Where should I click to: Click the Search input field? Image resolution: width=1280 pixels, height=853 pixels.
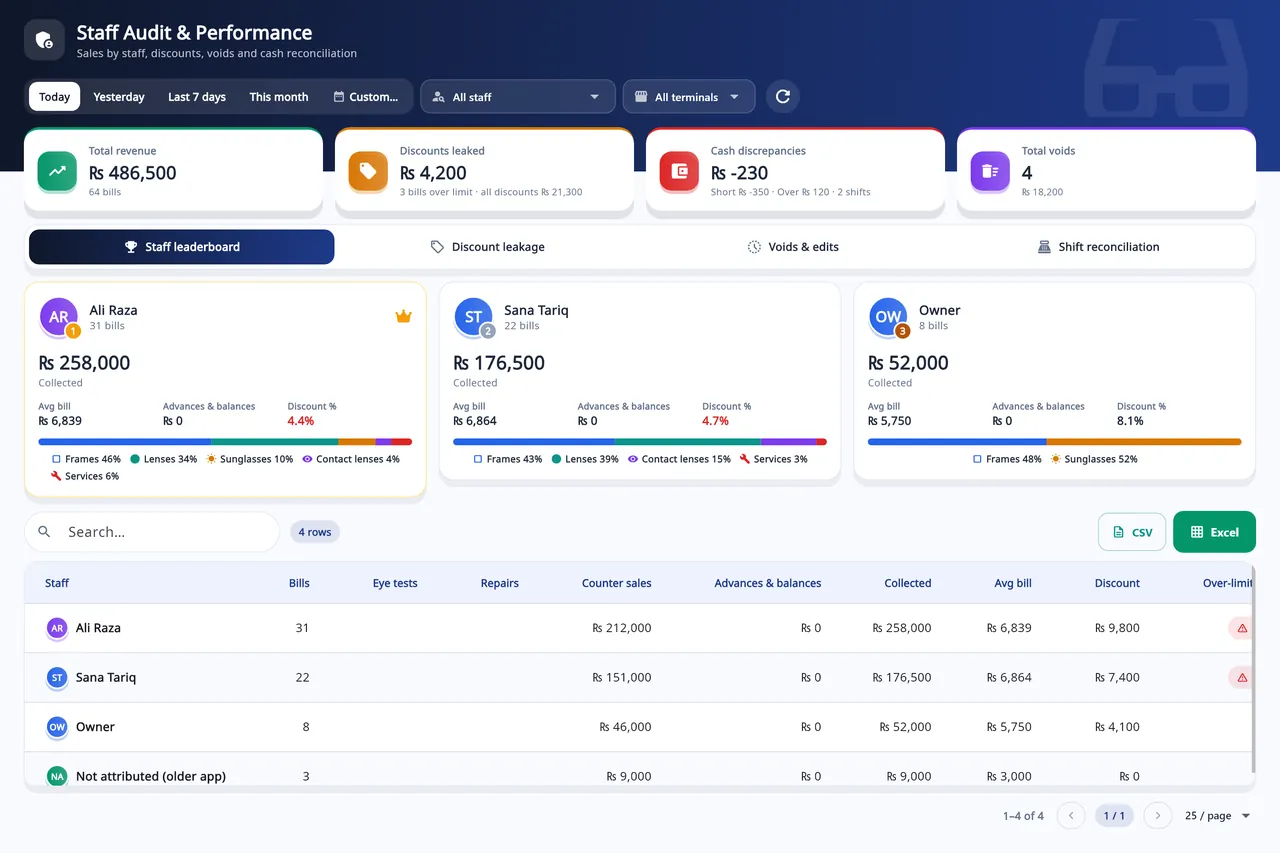click(x=152, y=532)
